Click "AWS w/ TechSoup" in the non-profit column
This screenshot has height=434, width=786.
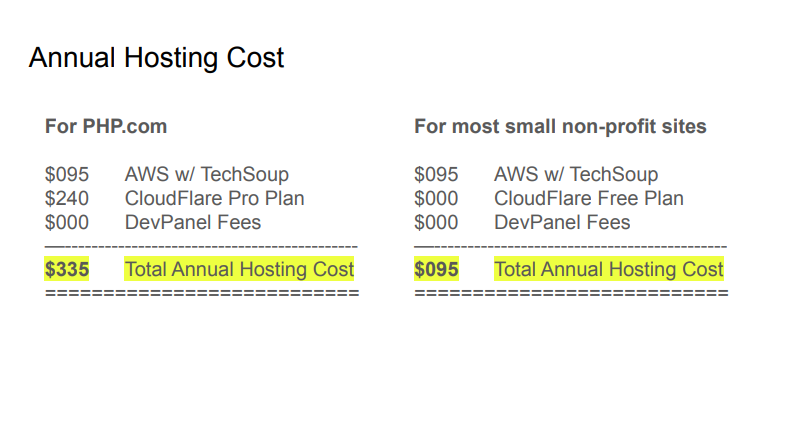pyautogui.click(x=575, y=174)
